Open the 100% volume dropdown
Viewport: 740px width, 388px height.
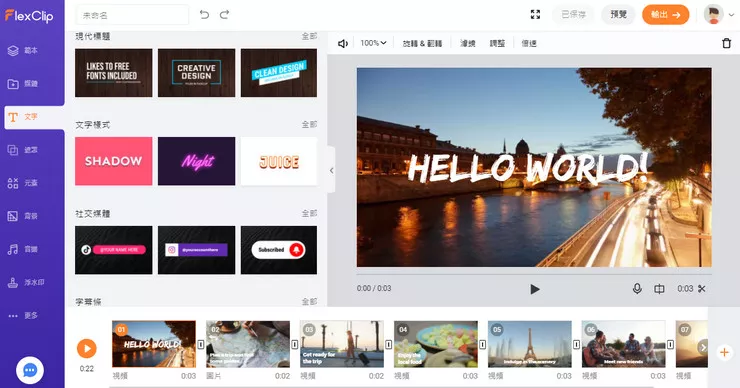[373, 43]
